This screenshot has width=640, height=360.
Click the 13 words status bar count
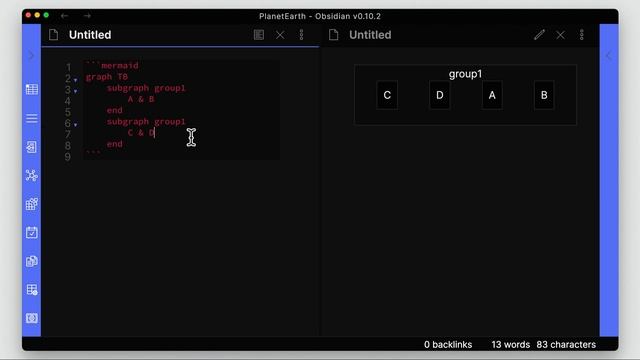click(x=510, y=344)
